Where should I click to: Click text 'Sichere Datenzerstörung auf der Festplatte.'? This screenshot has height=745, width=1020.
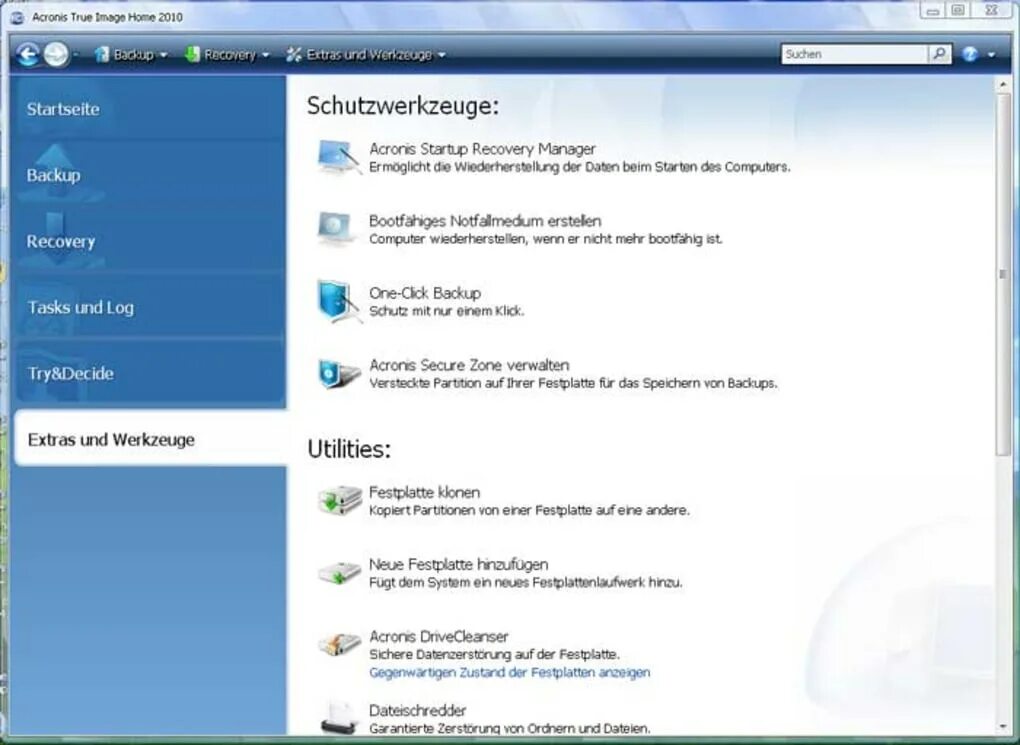point(494,654)
